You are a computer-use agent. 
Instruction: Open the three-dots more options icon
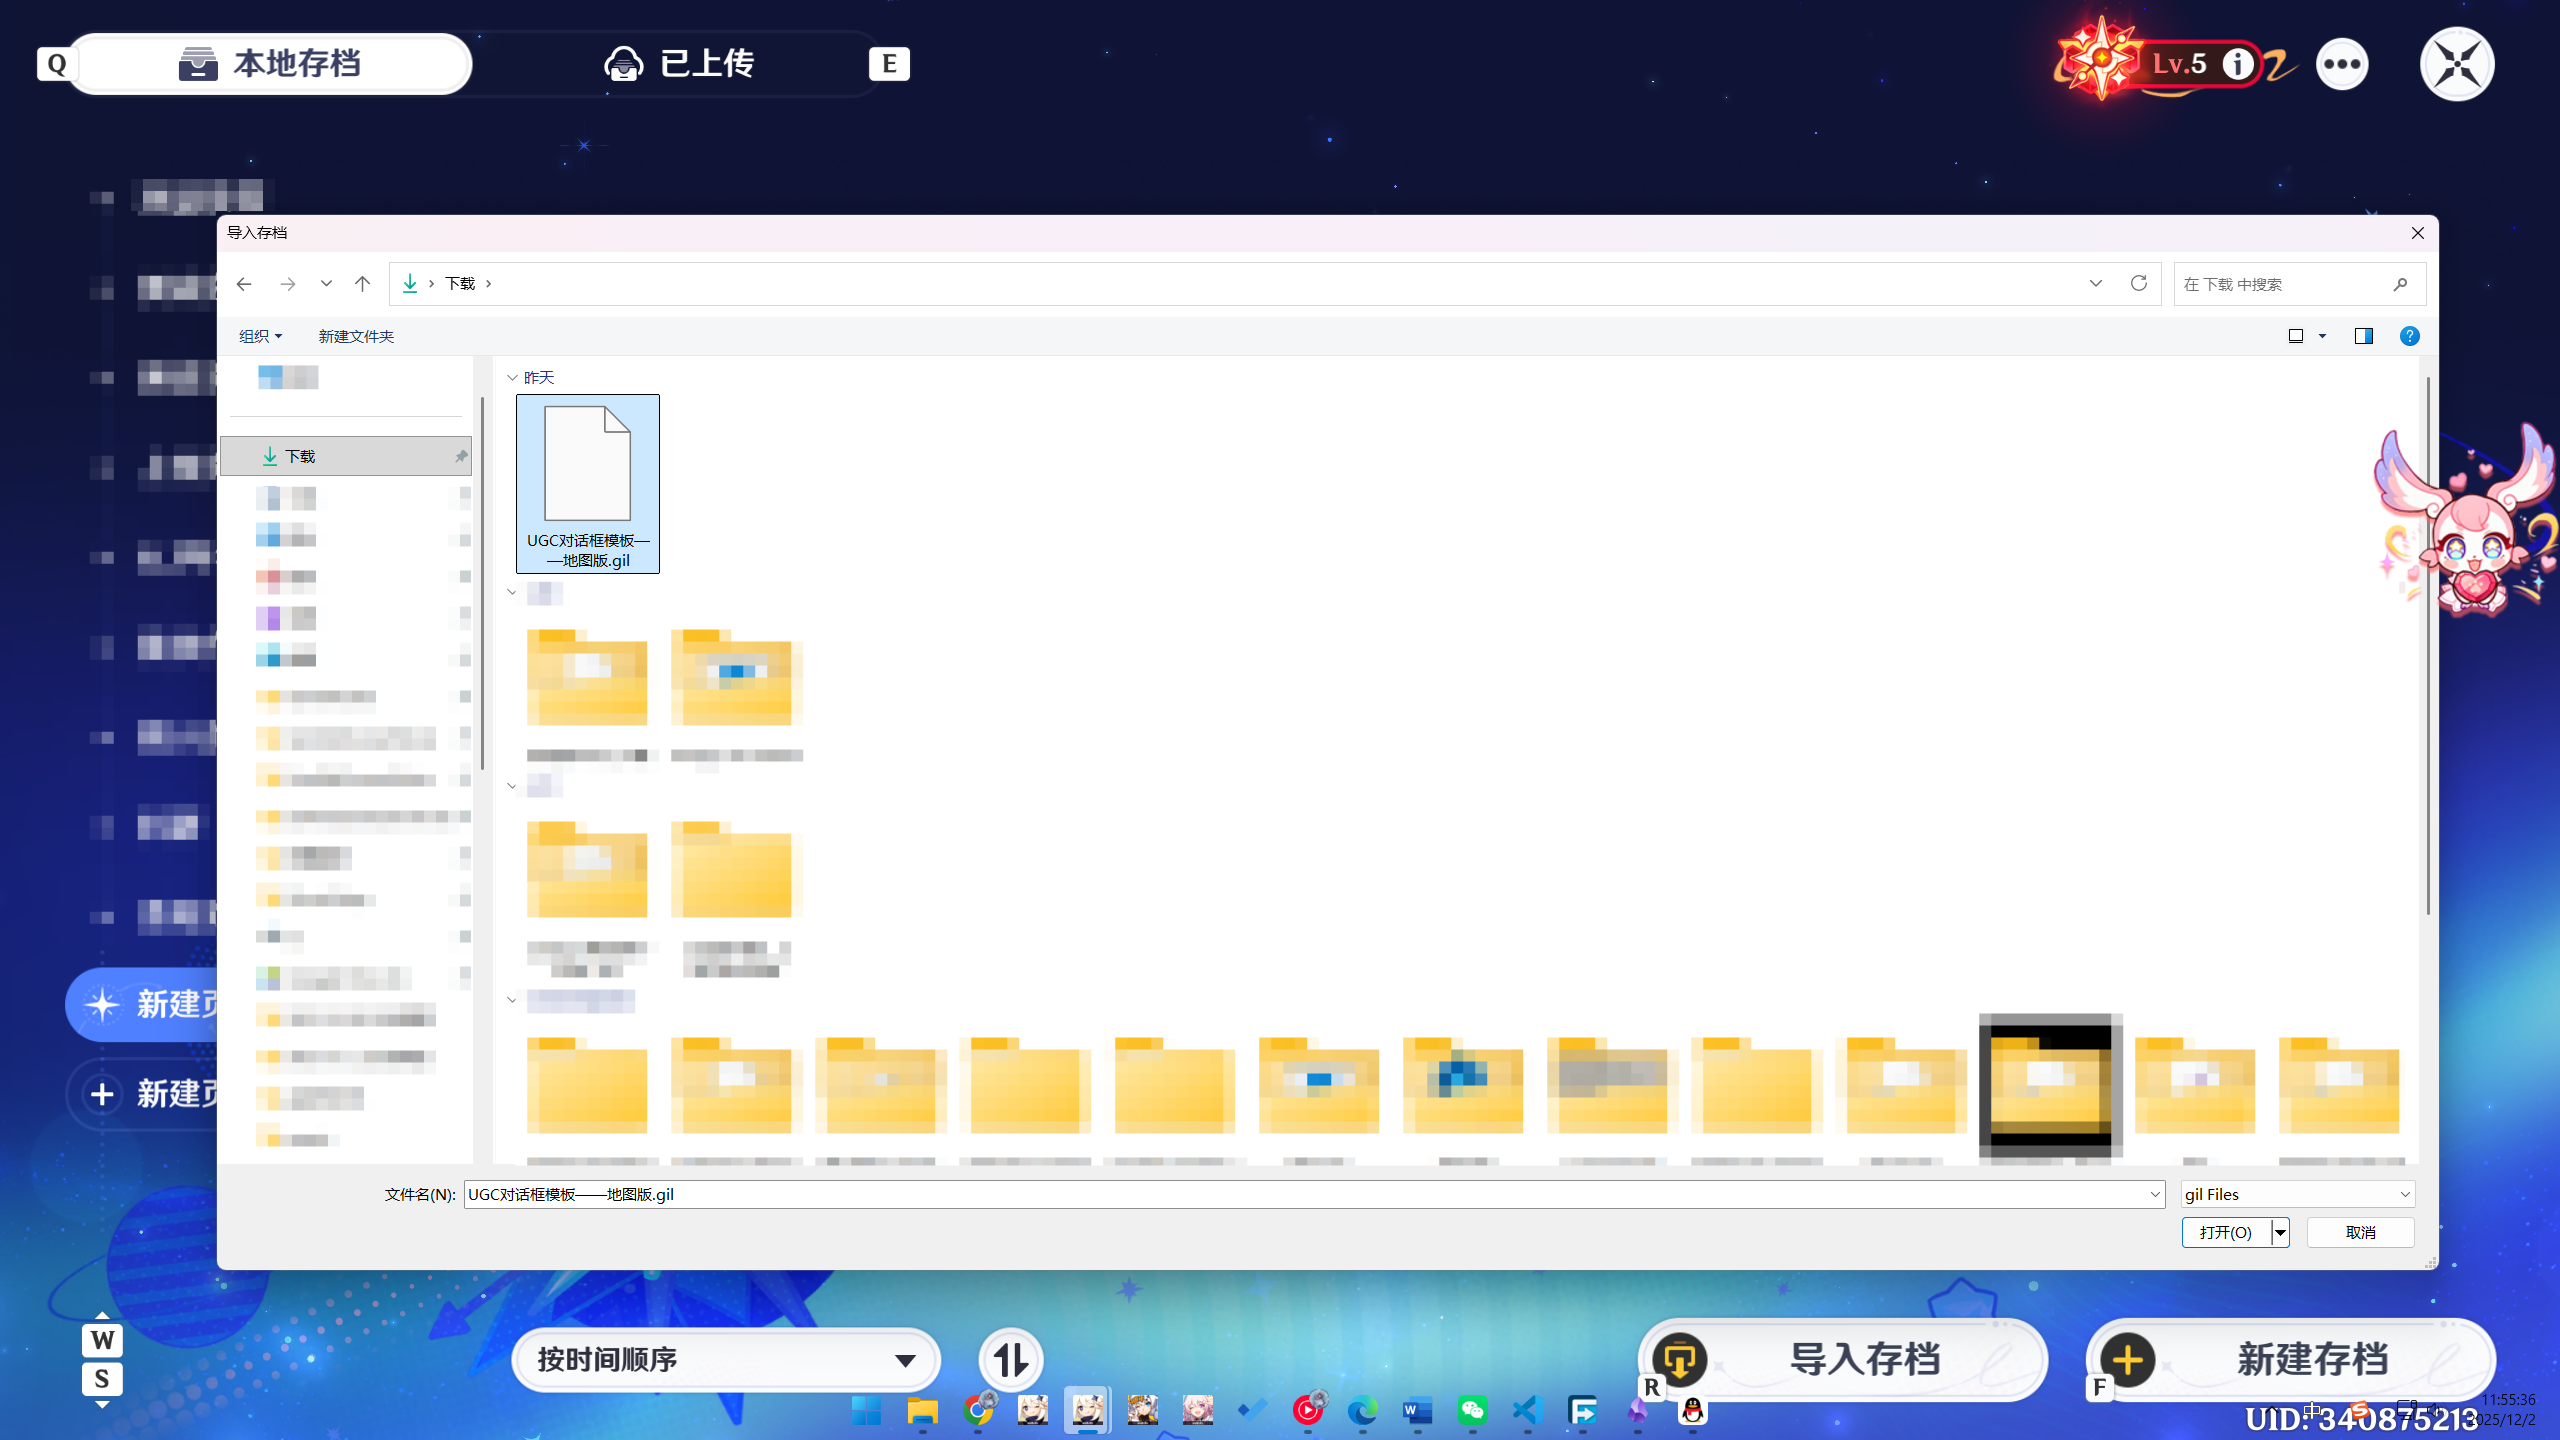2342,65
